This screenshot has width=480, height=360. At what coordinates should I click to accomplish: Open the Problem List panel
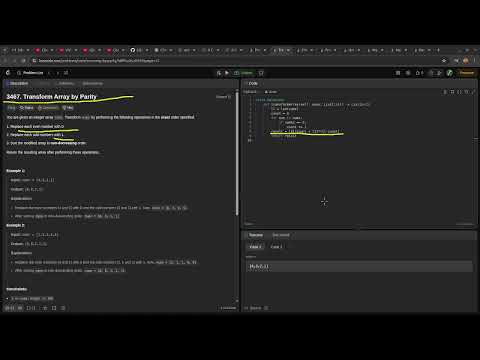(31, 73)
